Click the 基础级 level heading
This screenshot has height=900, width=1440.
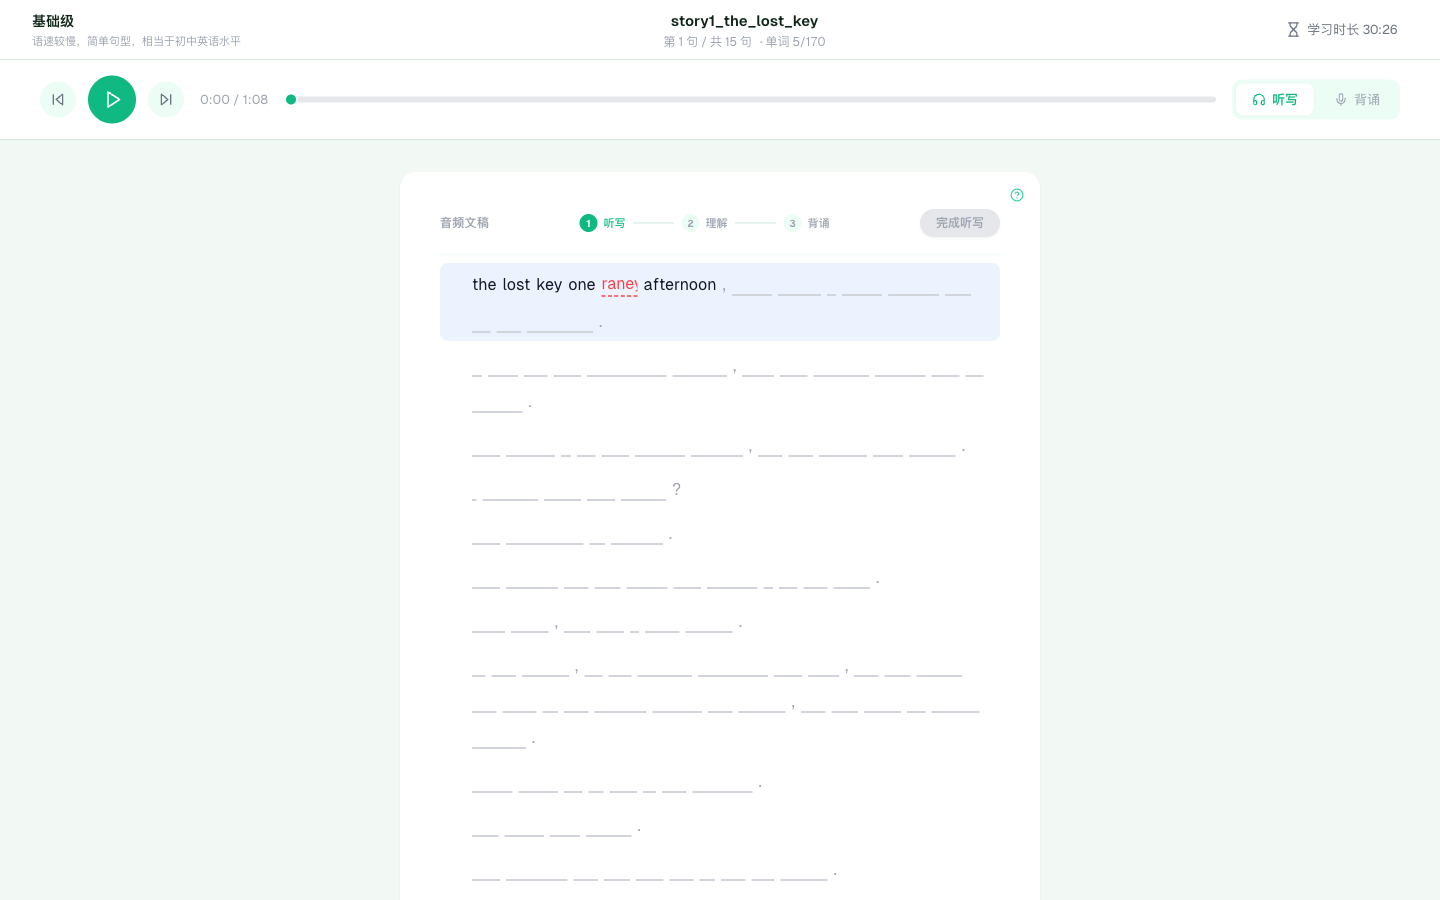[x=53, y=21]
